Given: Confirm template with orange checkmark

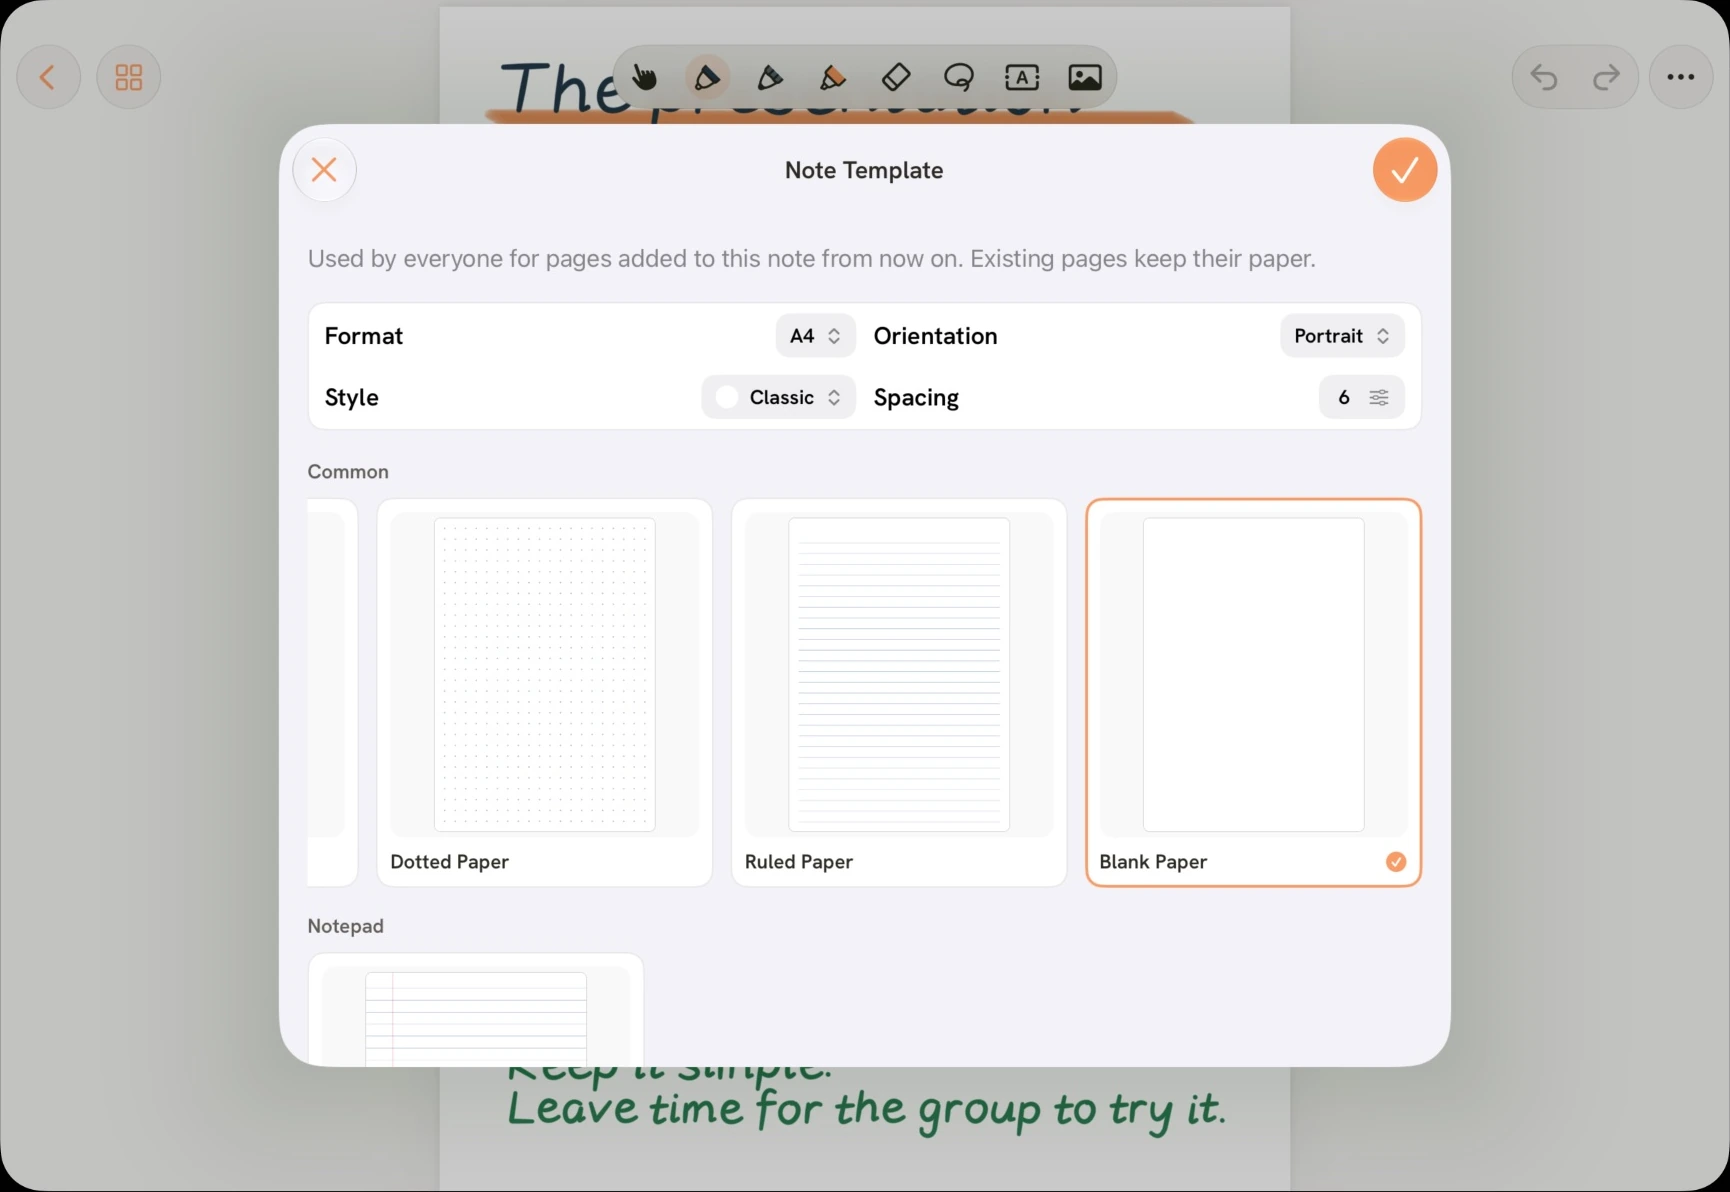Looking at the screenshot, I should pyautogui.click(x=1405, y=170).
